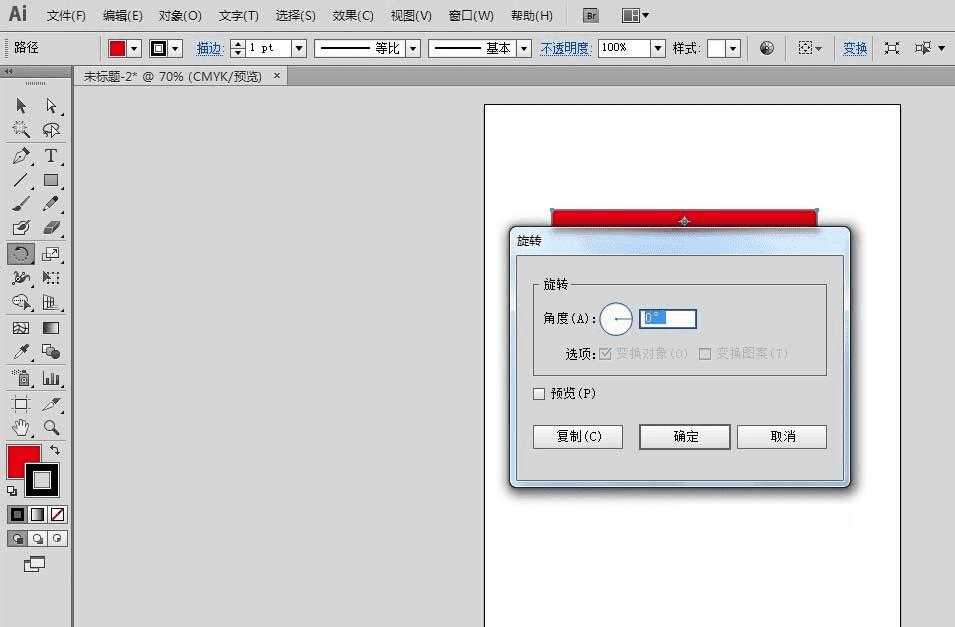Pick the Eyedropper tool
Viewport: 955px width, 627px height.
(x=21, y=352)
